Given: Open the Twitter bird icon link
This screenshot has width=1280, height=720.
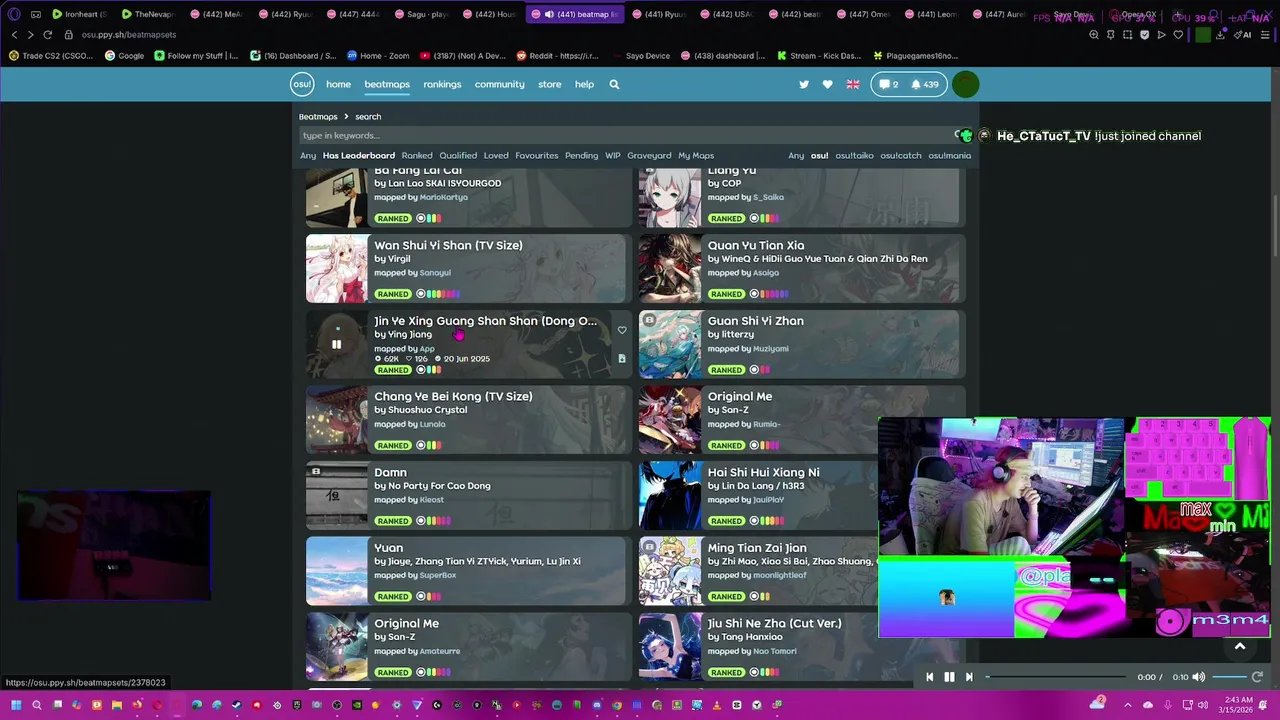Looking at the screenshot, I should point(804,85).
